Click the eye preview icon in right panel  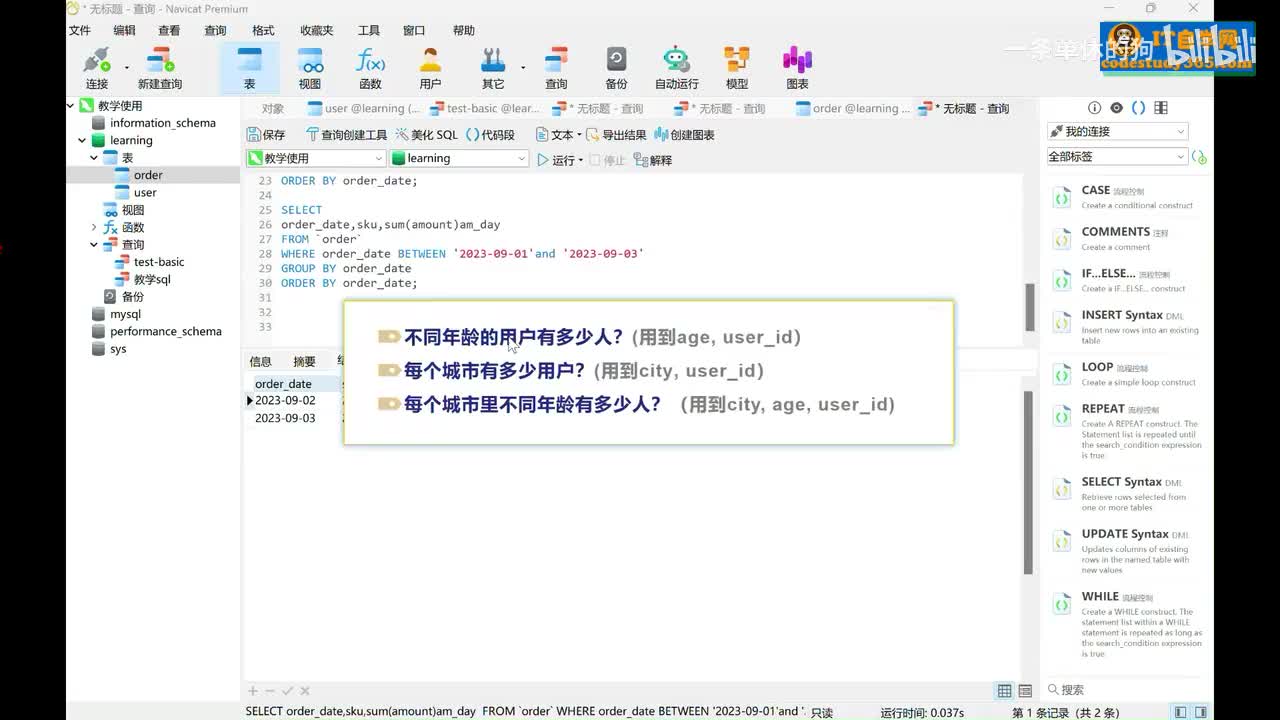coord(1116,108)
